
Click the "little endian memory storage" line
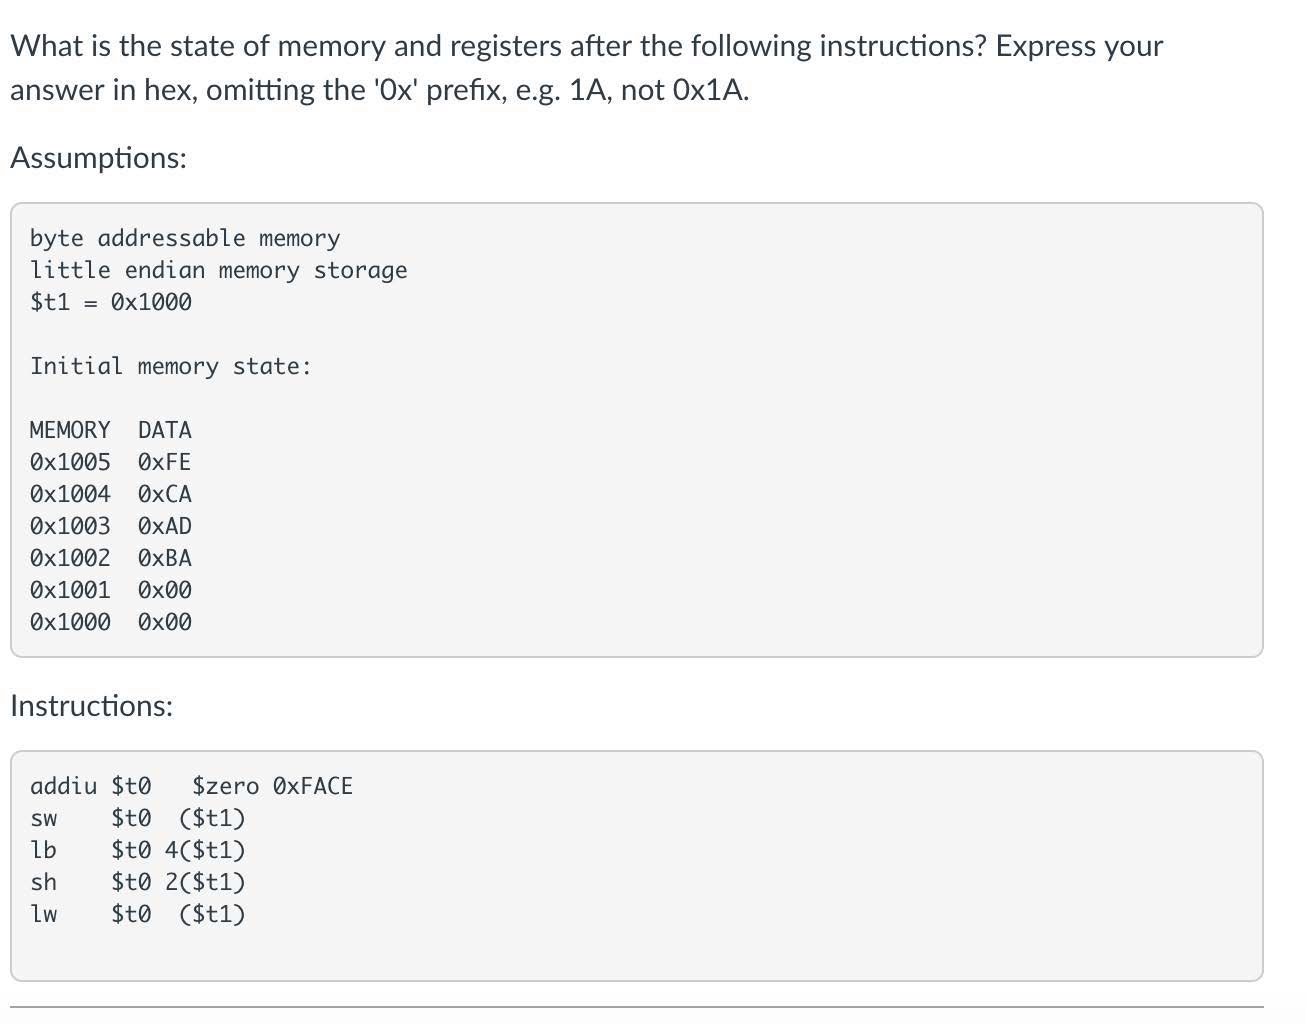point(218,270)
